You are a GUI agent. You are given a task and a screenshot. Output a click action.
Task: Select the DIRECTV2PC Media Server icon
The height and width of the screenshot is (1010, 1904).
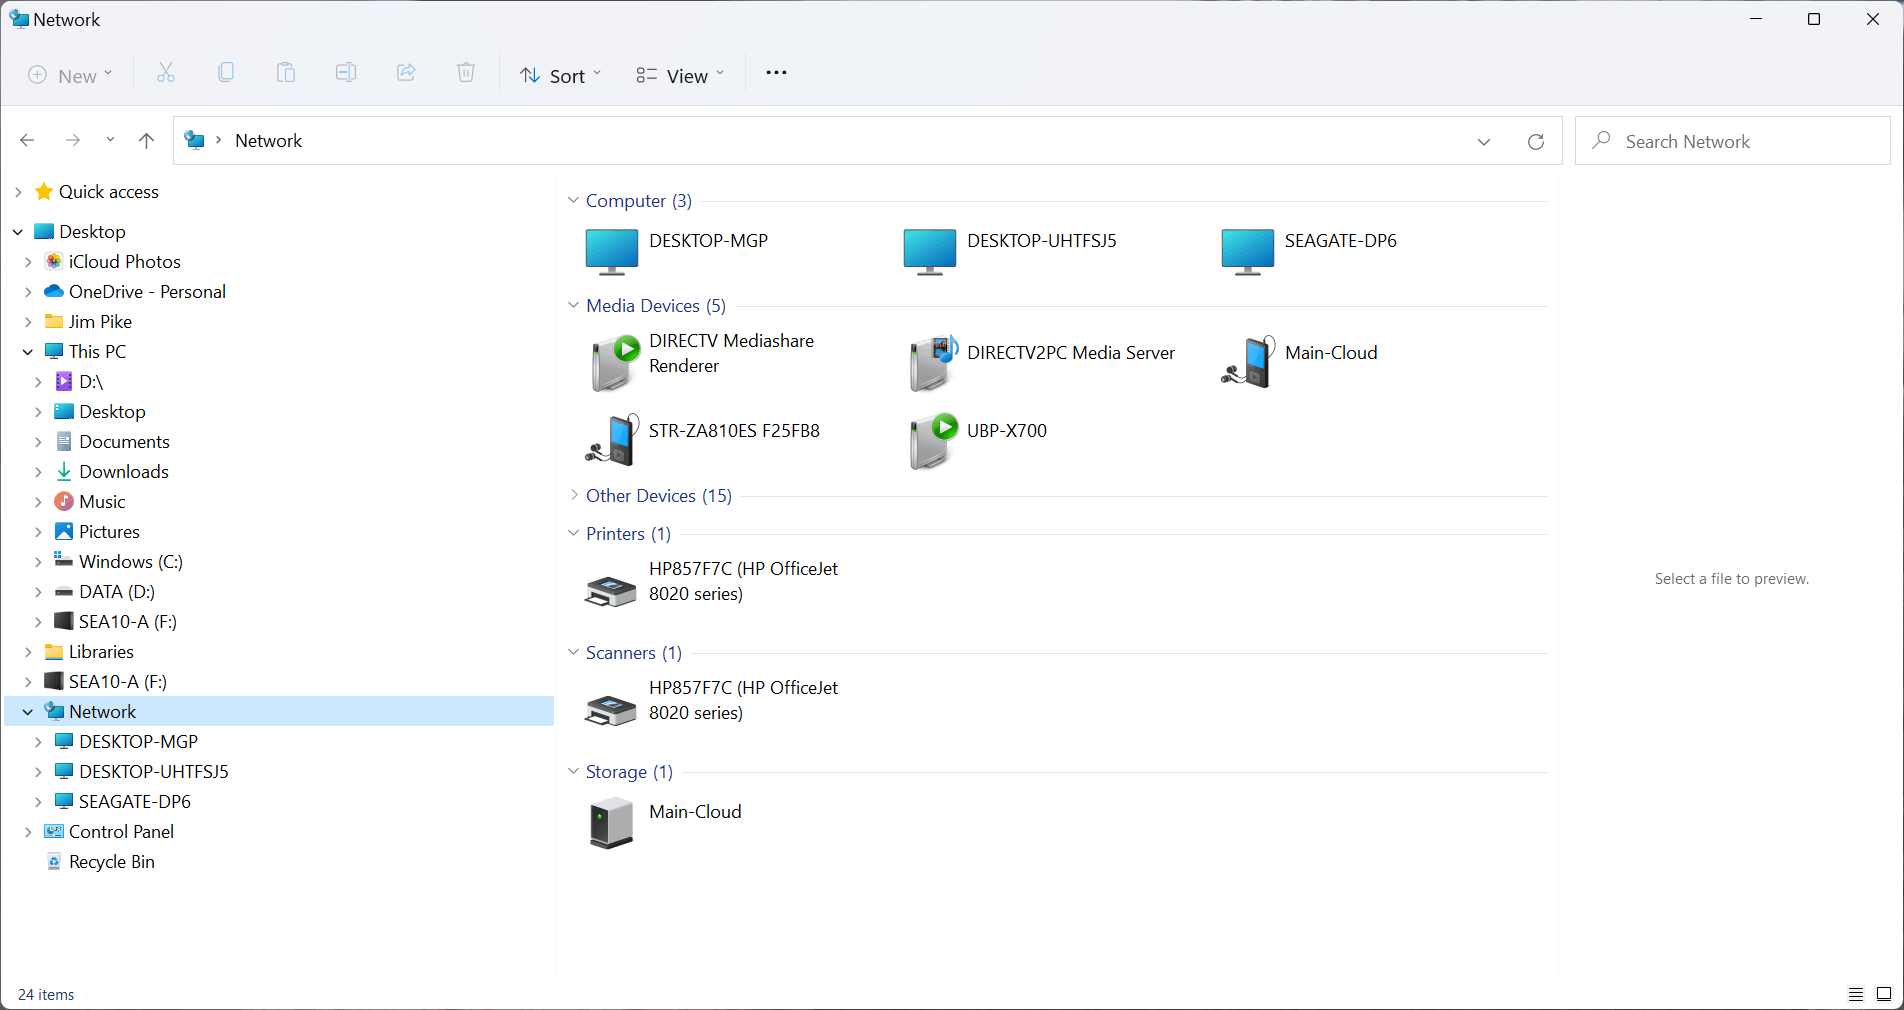pos(932,363)
